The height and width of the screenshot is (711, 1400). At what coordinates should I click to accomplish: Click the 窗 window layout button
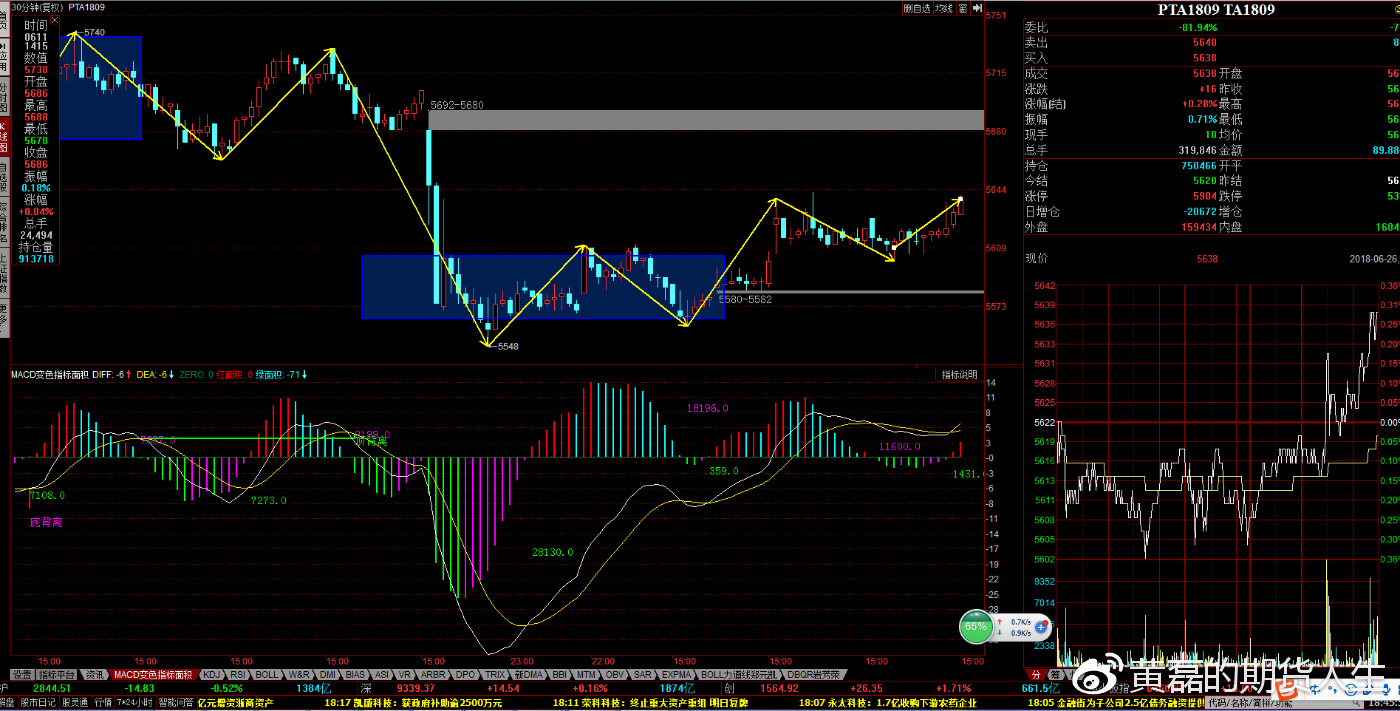[x=962, y=8]
